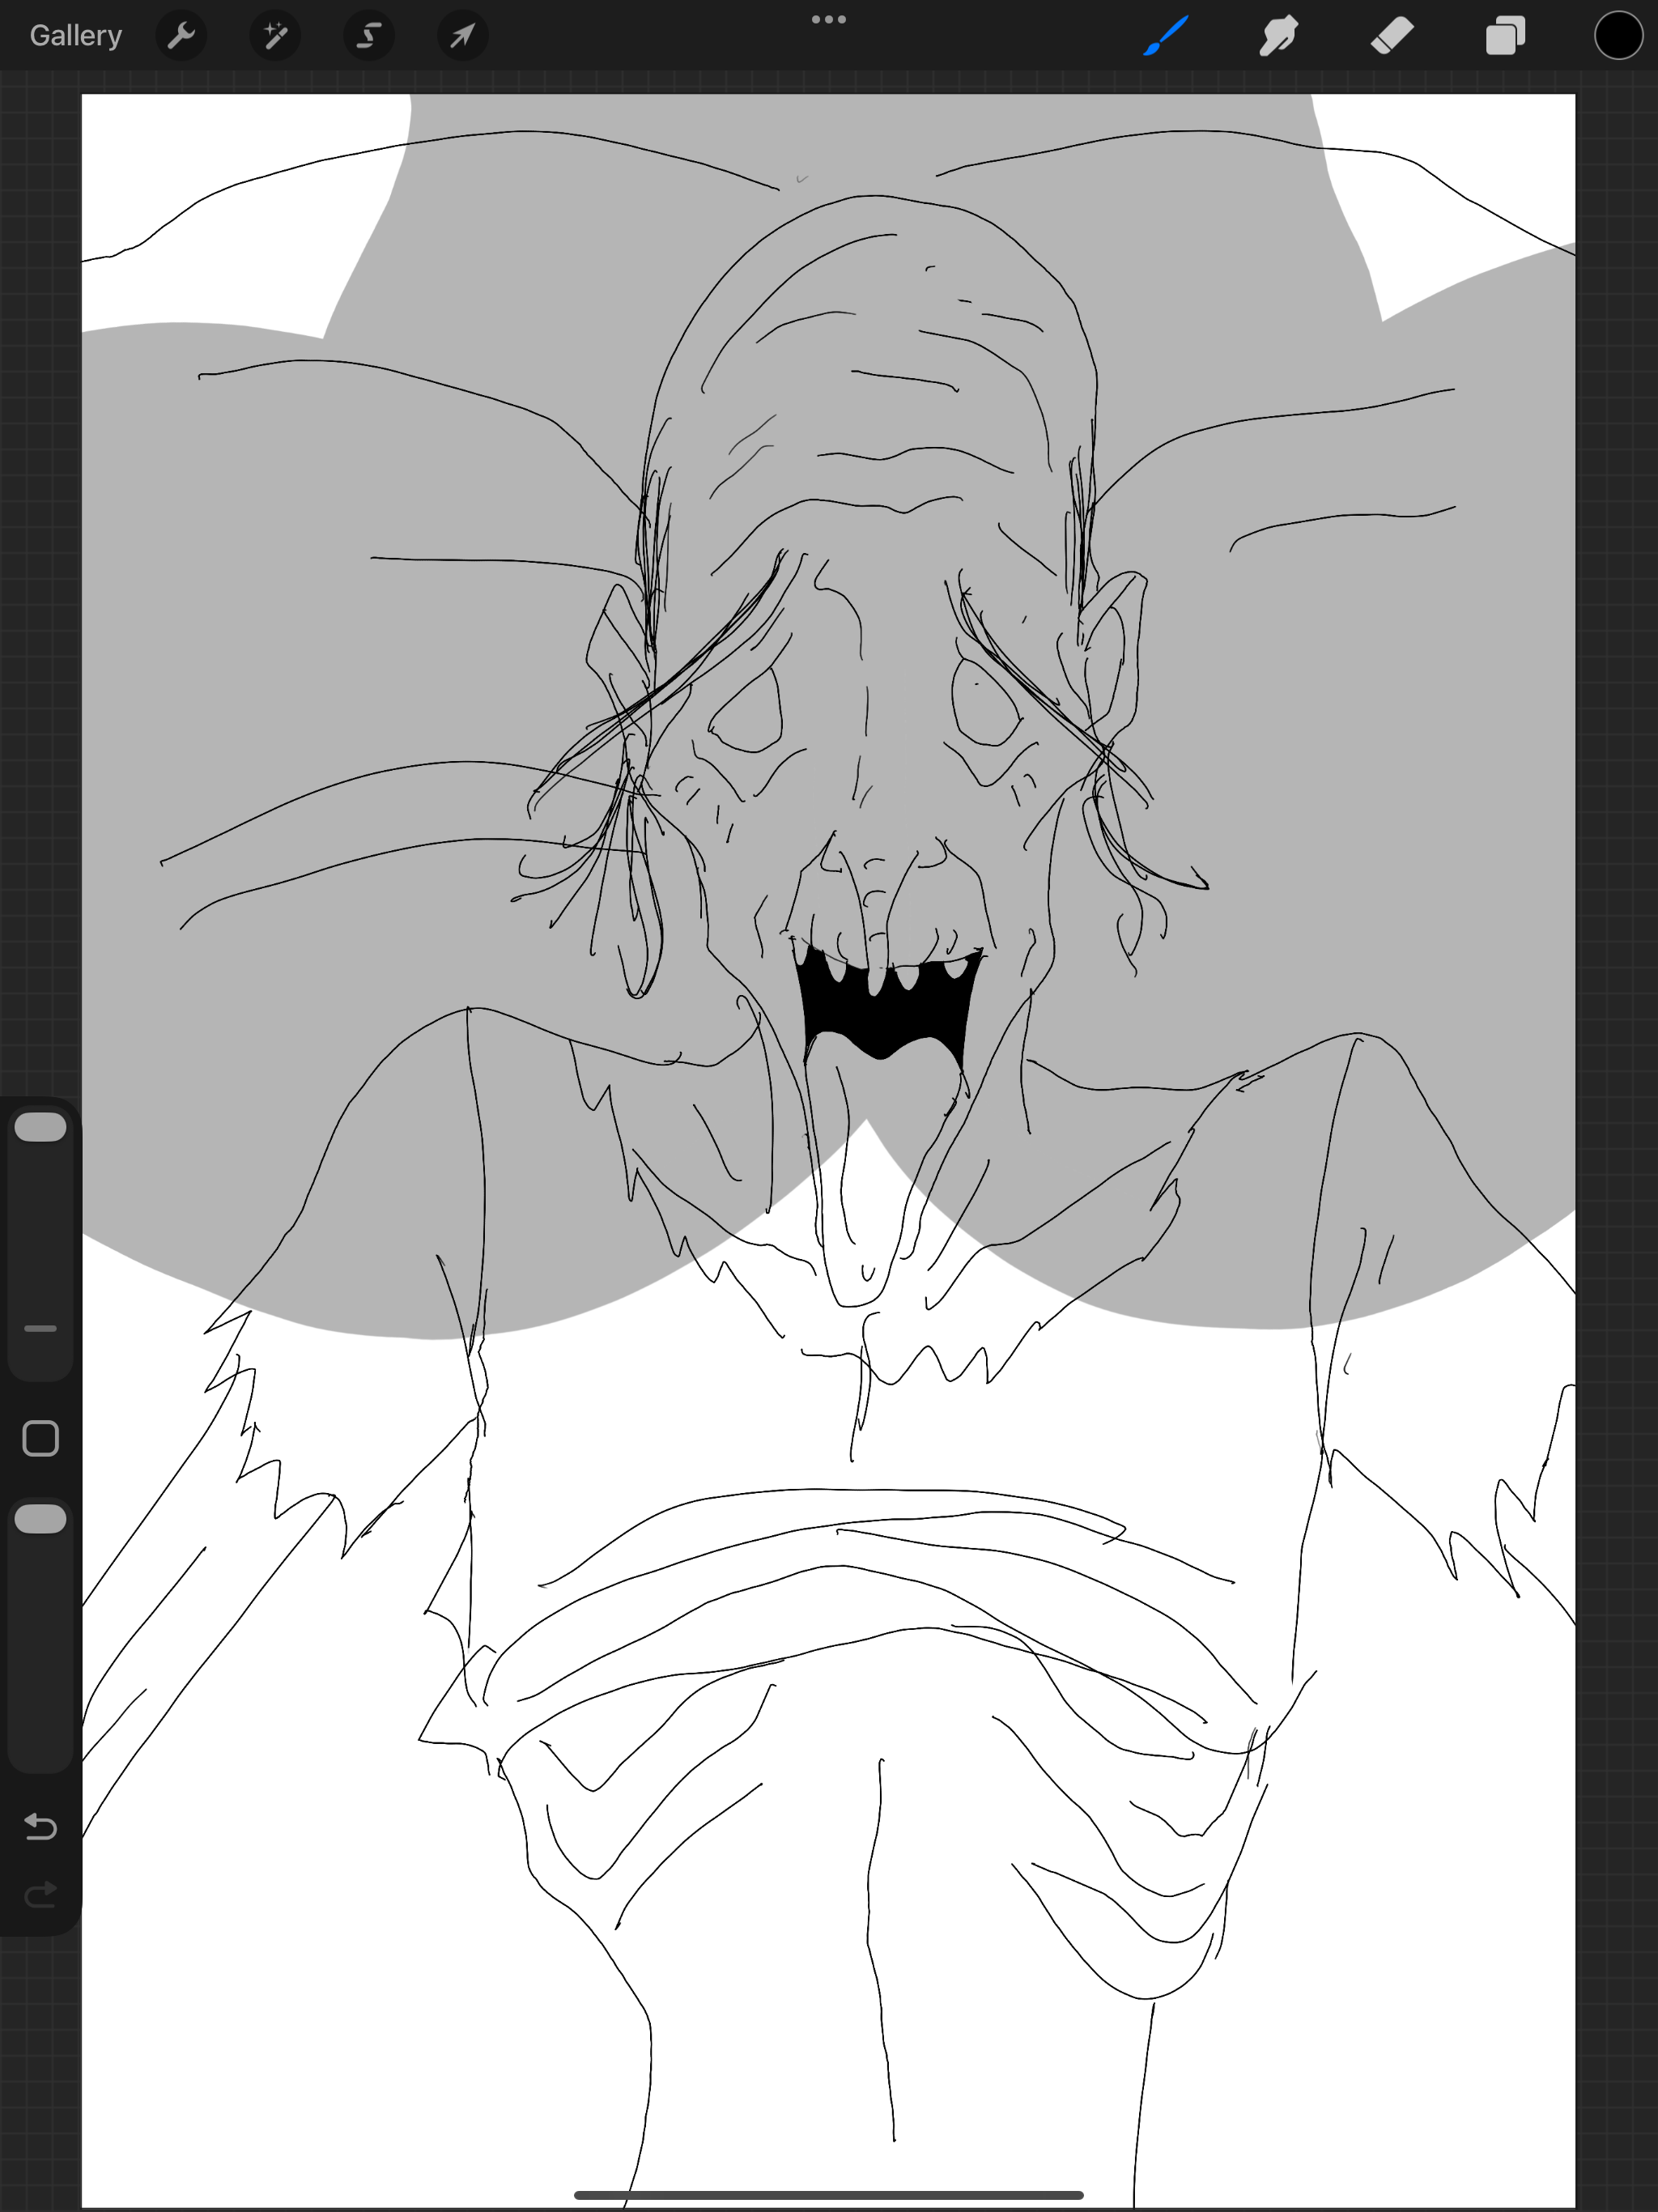Activate the Selection S-ribbon tool
Screen dimensions: 1658x2212
[369, 36]
